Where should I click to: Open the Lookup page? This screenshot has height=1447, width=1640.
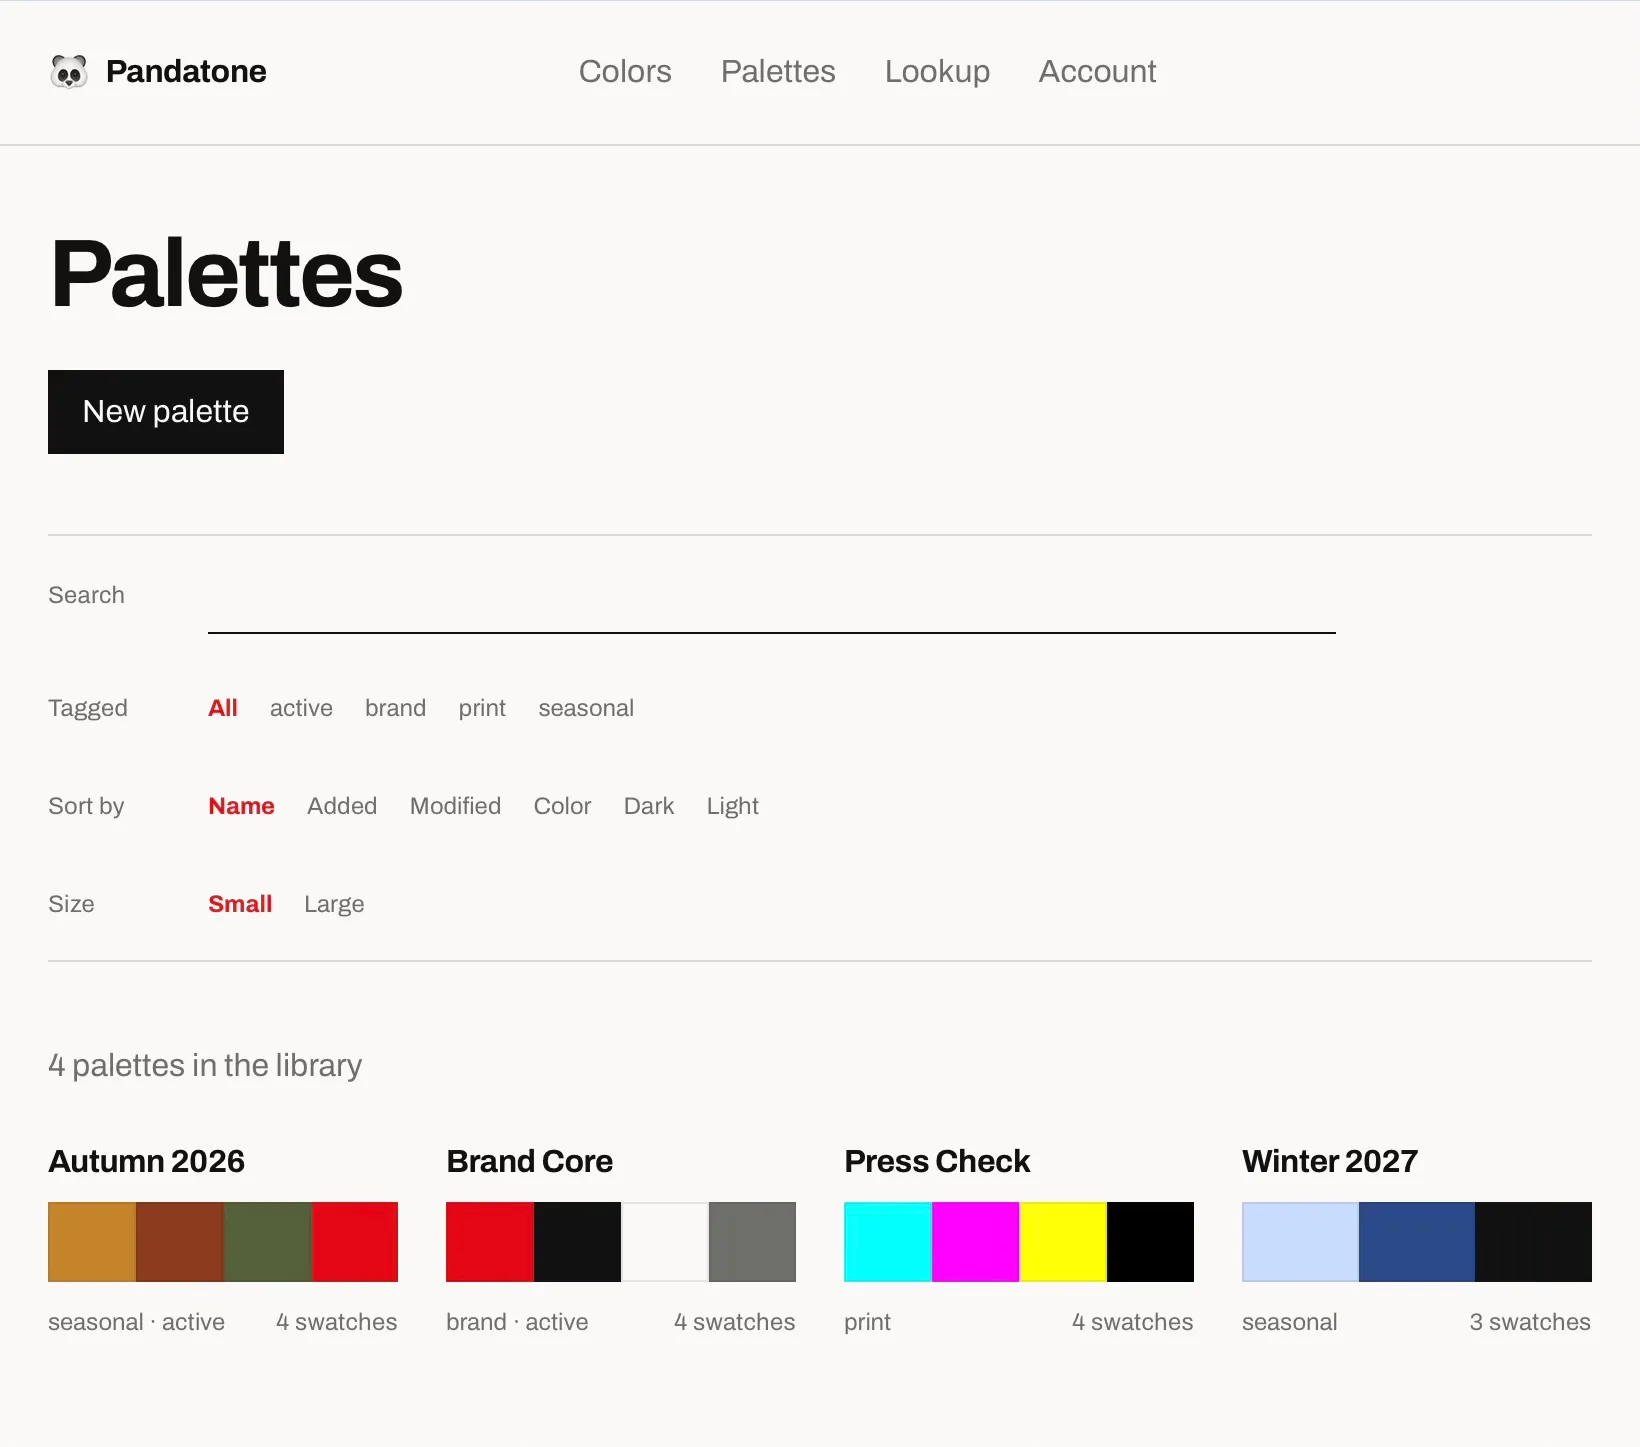point(937,72)
